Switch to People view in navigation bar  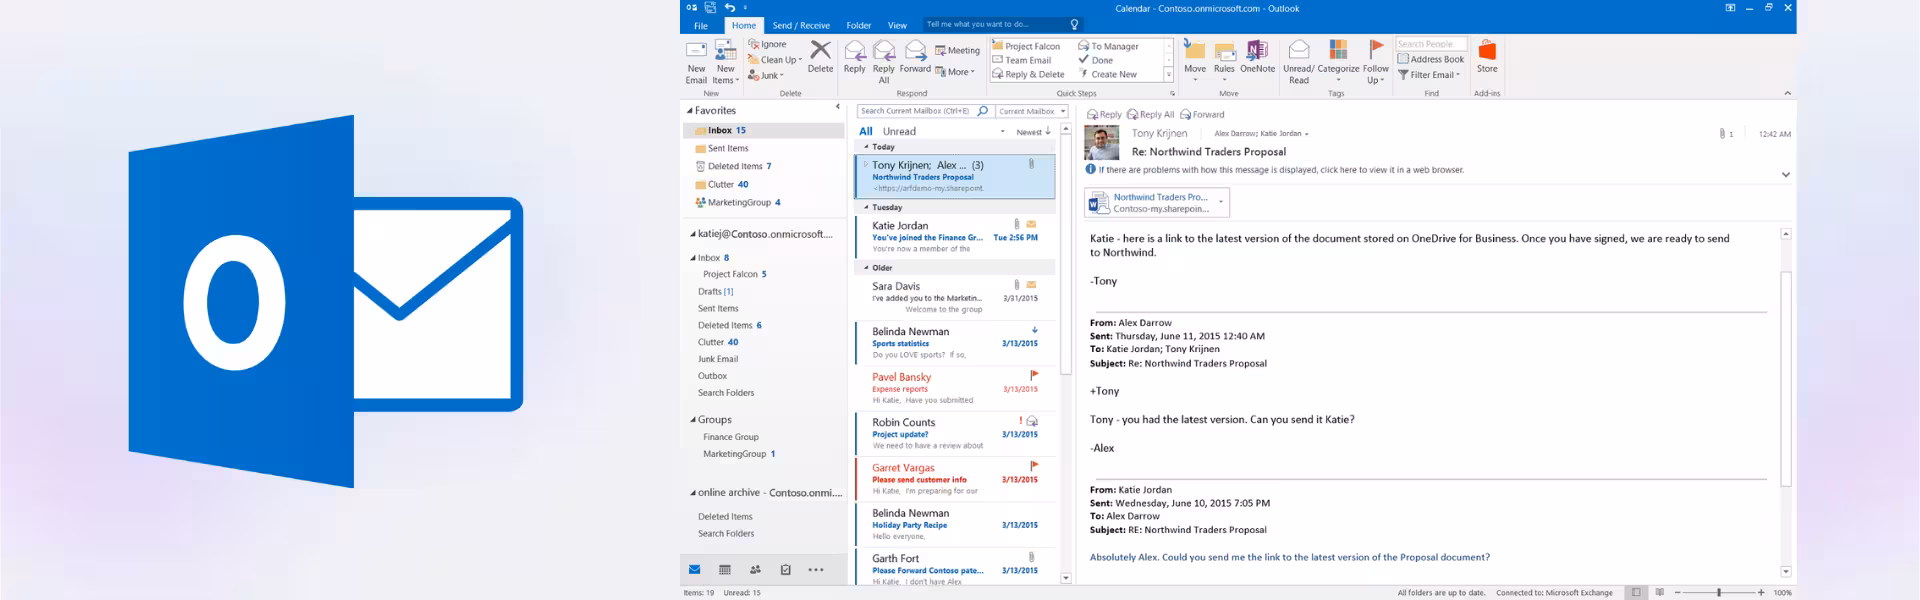(x=755, y=570)
